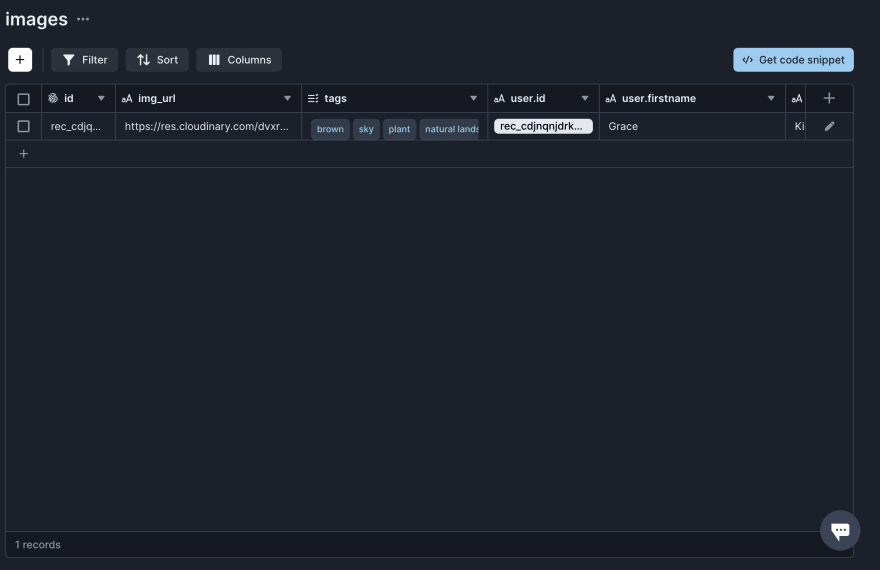The image size is (880, 570).
Task: Click the Sort button
Action: 157,60
